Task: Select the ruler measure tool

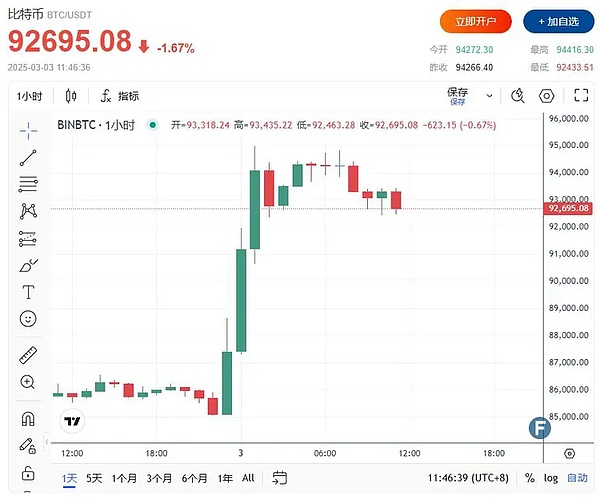Action: coord(28,355)
